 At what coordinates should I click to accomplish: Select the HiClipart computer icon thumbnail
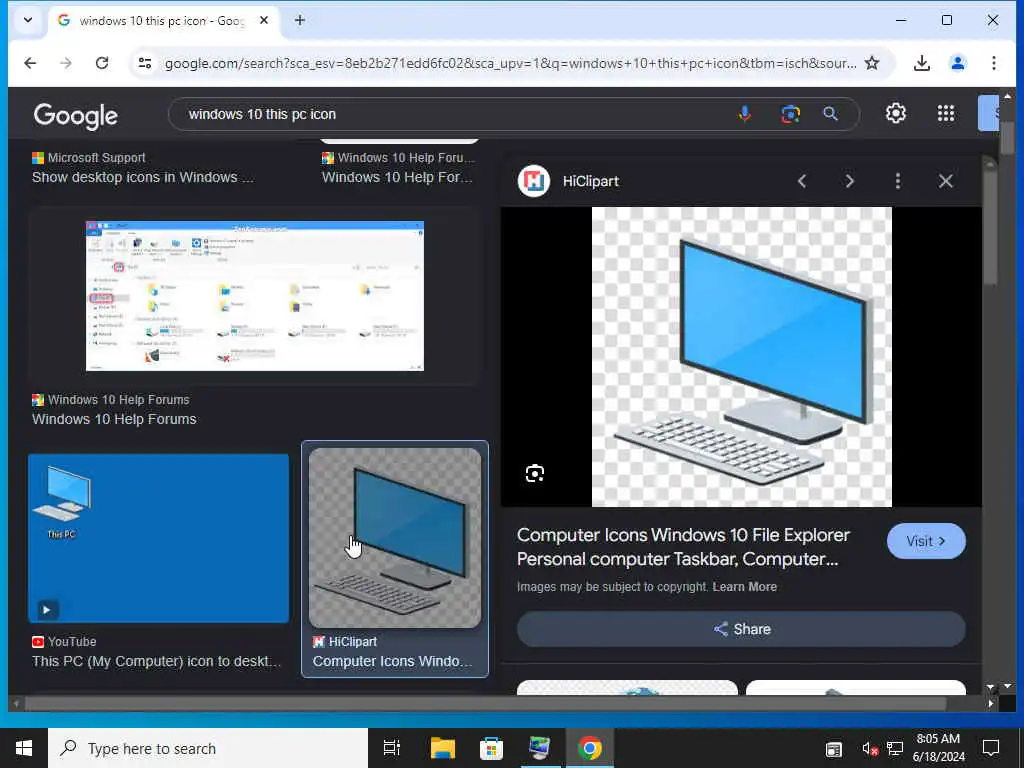394,537
